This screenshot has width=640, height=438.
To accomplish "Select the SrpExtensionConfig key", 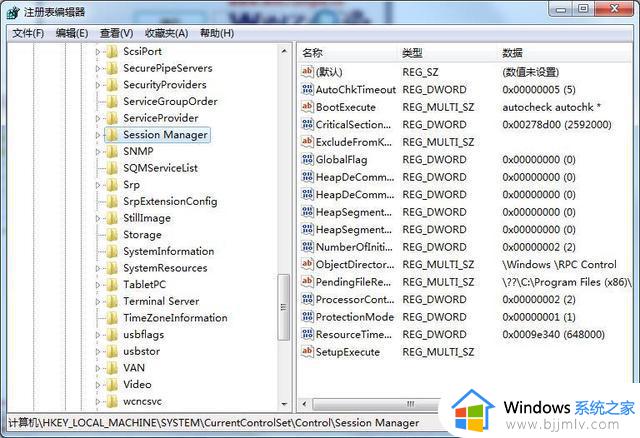I will coord(170,202).
